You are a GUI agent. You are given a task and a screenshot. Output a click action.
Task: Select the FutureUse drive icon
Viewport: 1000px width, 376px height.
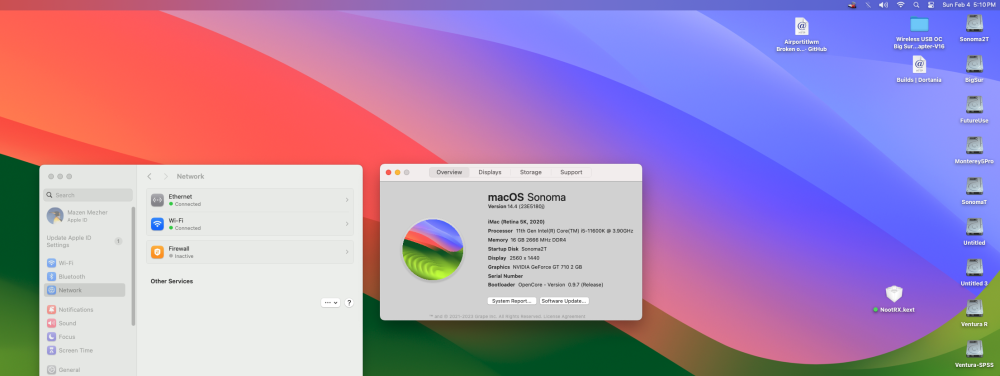point(974,105)
